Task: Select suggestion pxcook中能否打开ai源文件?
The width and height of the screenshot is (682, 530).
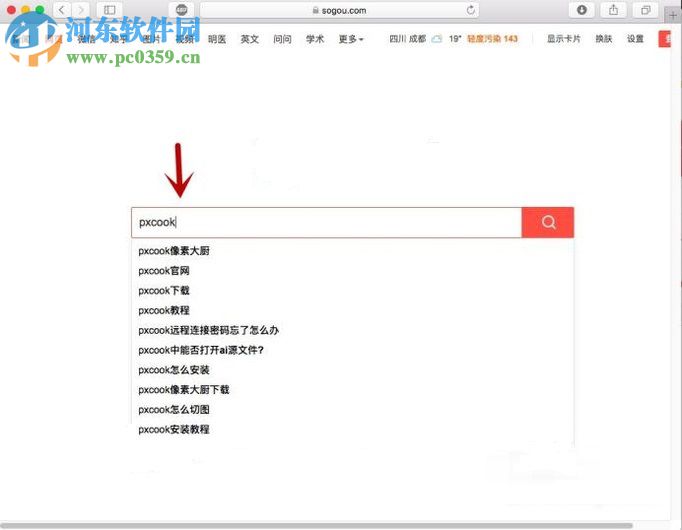Action: point(201,350)
